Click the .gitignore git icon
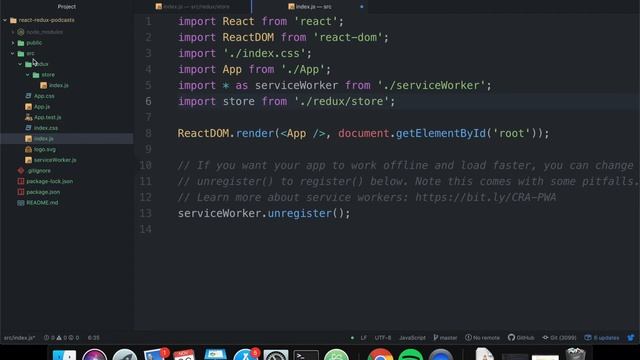 [21, 171]
